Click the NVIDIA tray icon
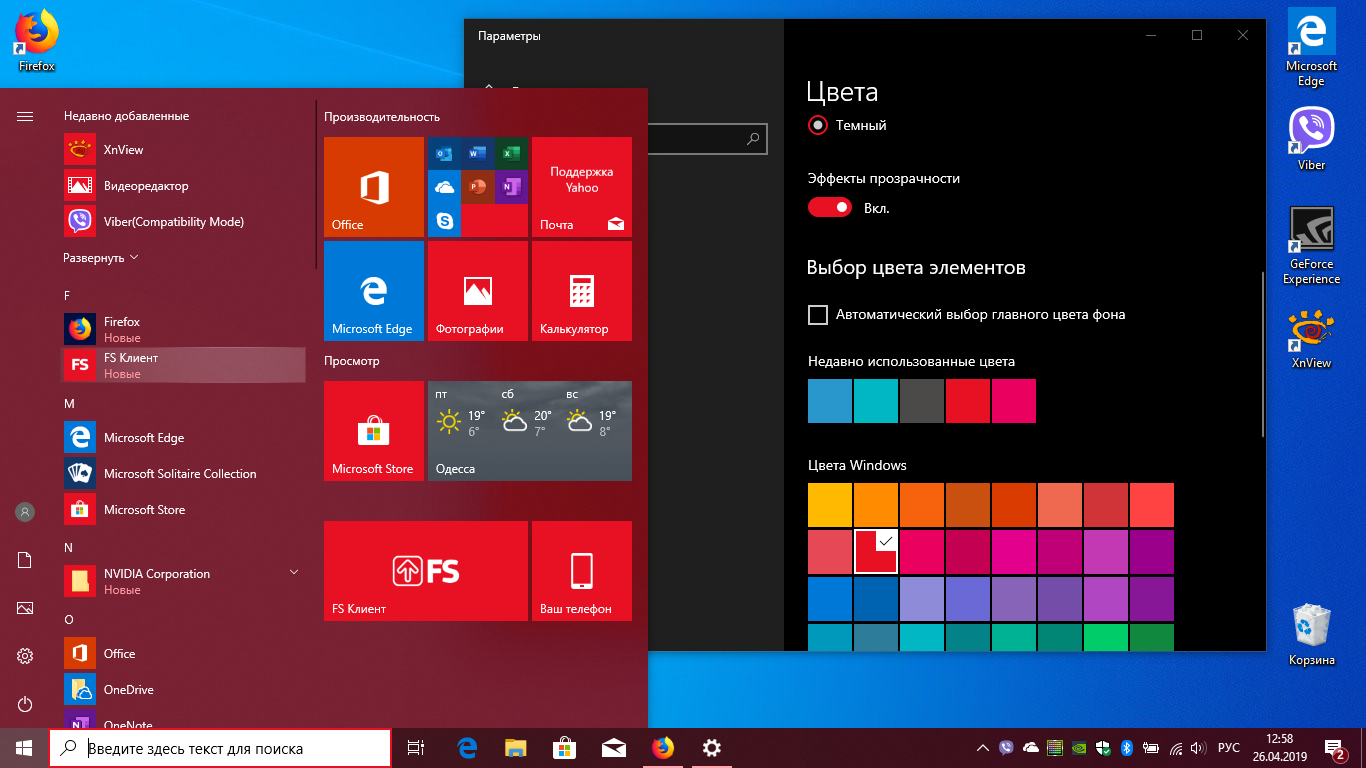 pyautogui.click(x=1079, y=748)
